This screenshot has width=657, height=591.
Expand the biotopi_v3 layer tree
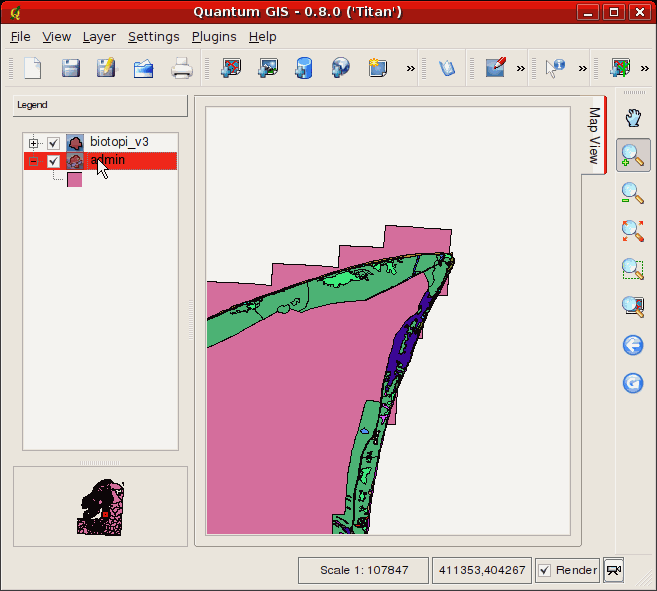click(34, 143)
